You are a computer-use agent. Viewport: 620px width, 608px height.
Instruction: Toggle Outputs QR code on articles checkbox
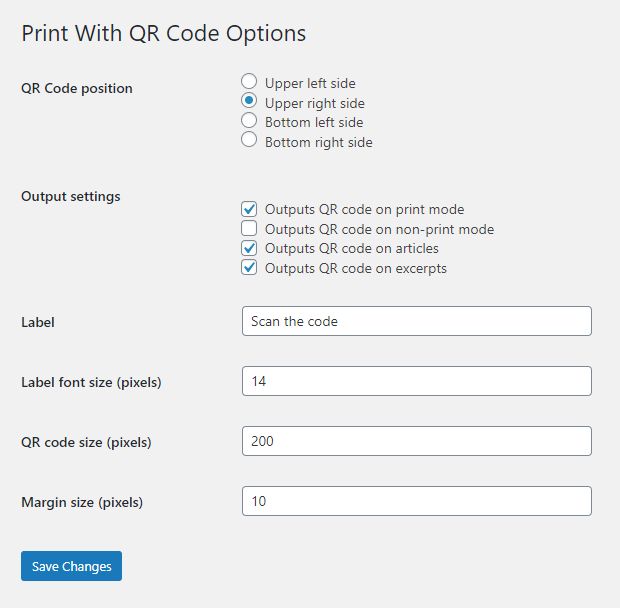250,248
